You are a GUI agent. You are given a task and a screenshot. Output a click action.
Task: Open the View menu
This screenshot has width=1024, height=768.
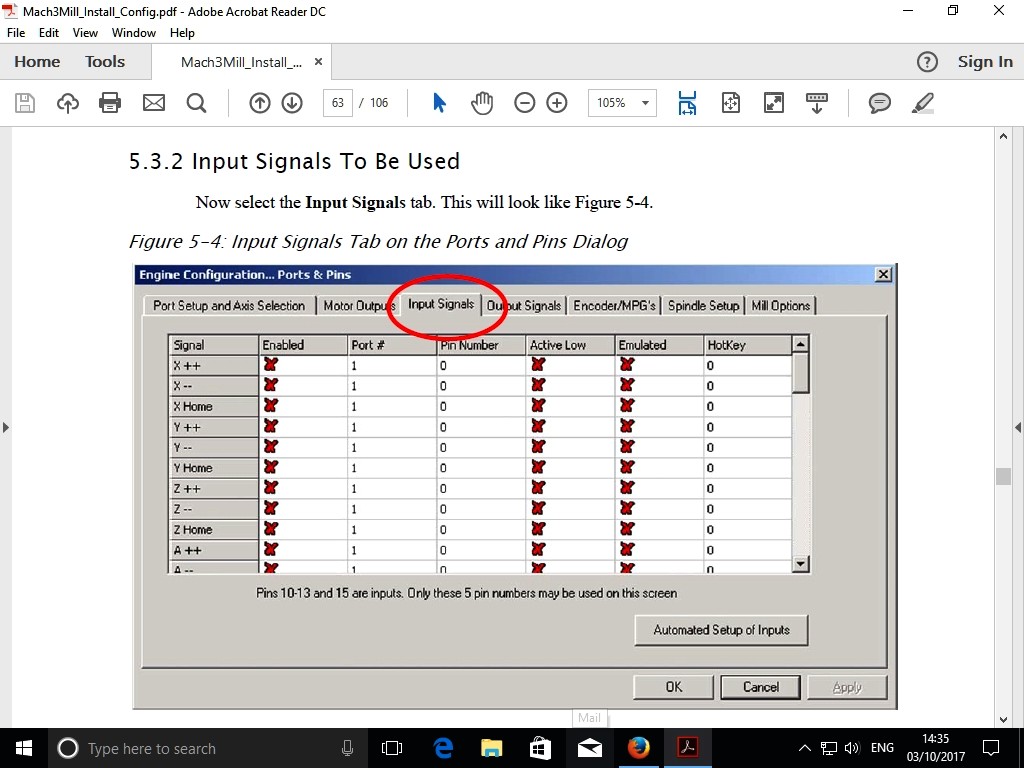(85, 33)
